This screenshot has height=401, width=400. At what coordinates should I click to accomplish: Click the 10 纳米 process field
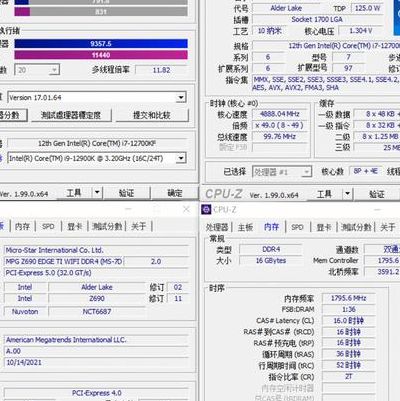coord(270,31)
